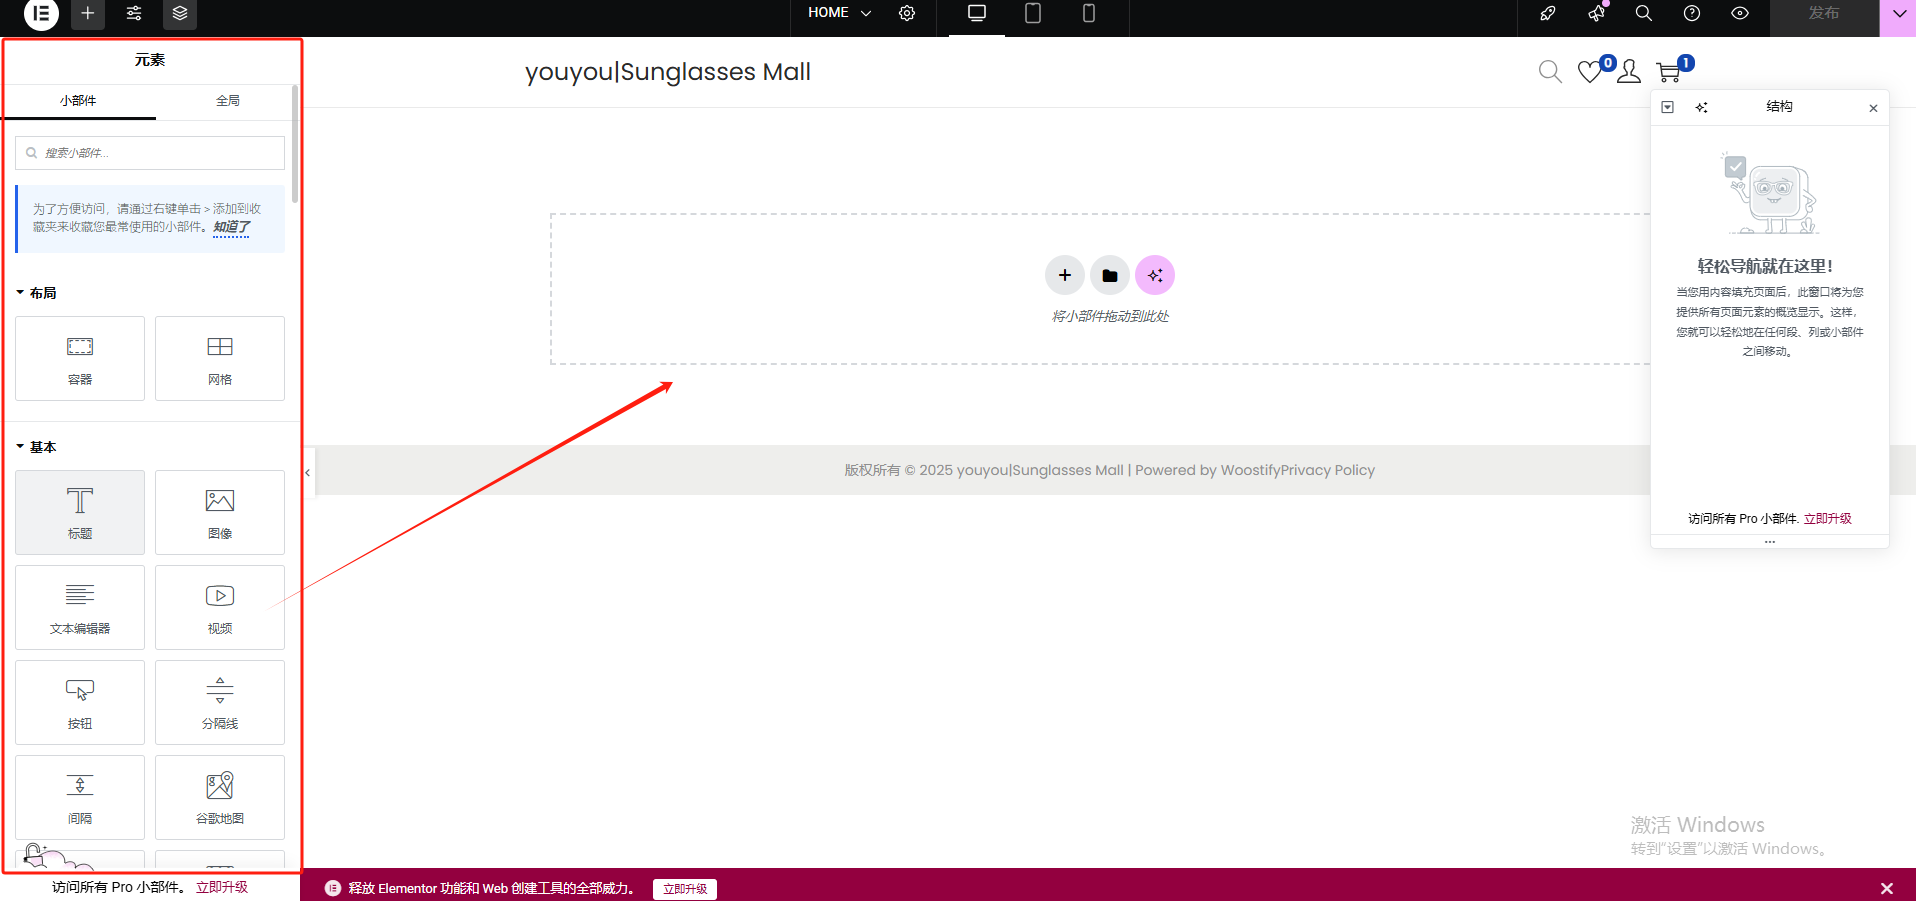This screenshot has height=901, width=1916.
Task: Open the add element plus icon in top bar
Action: (x=88, y=14)
